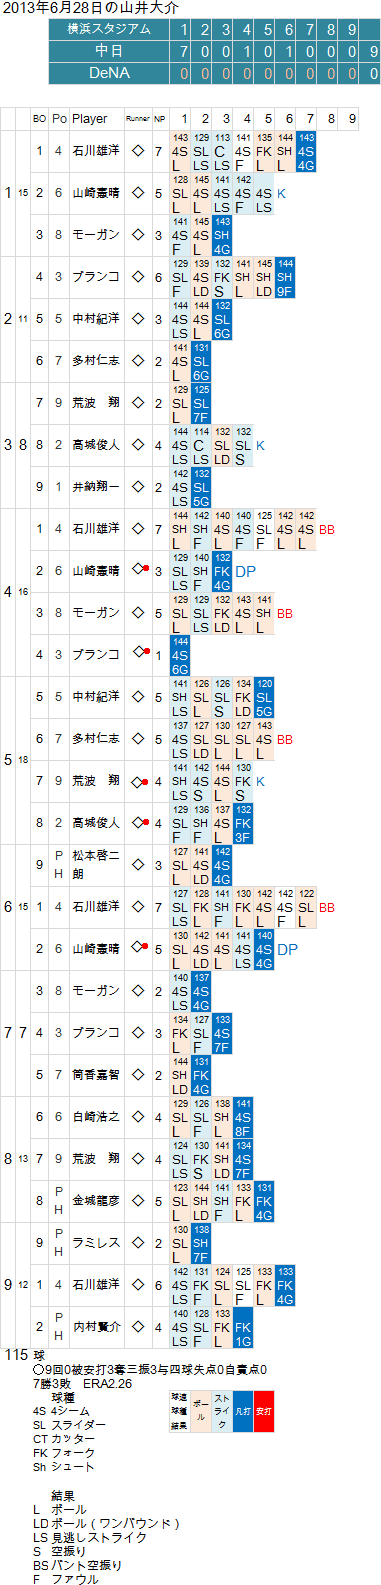Click the runner diamond icon for 白崎浩之
381x1585 pixels.
138,1117
